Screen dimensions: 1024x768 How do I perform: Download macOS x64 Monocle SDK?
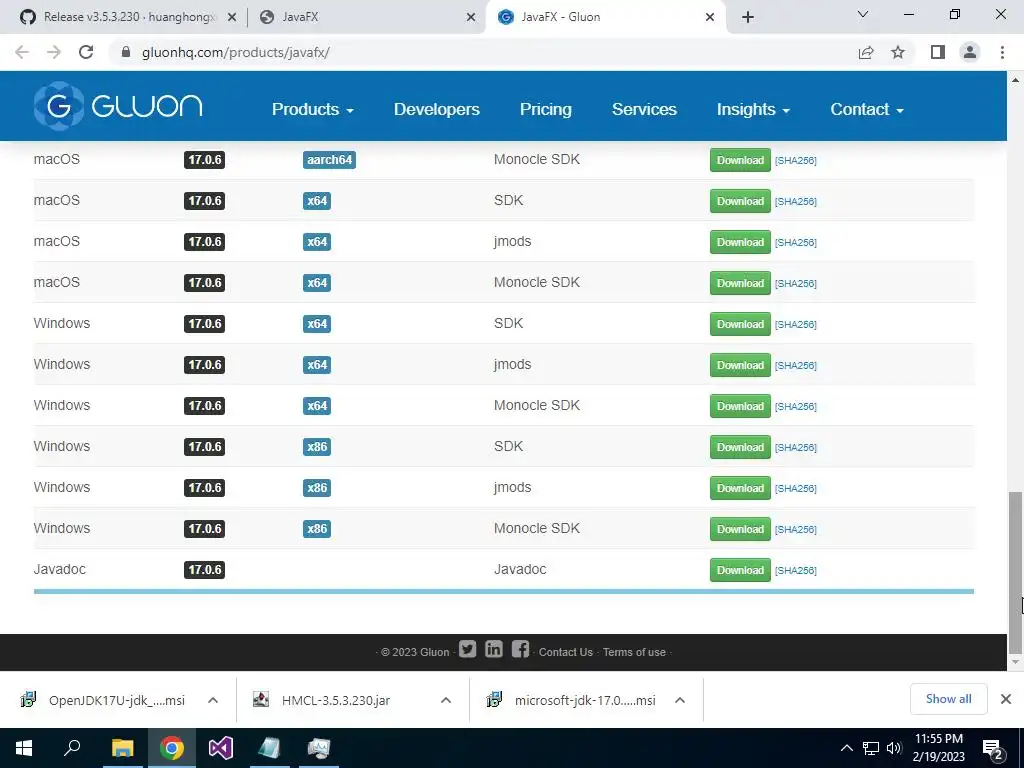(x=740, y=283)
